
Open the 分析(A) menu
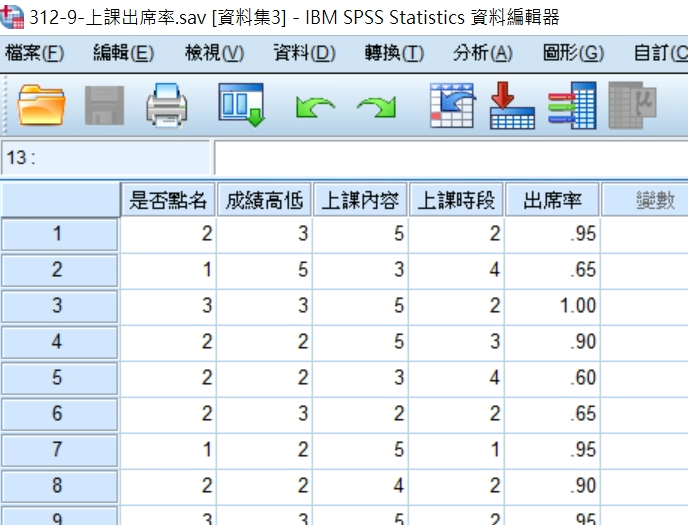[x=482, y=53]
